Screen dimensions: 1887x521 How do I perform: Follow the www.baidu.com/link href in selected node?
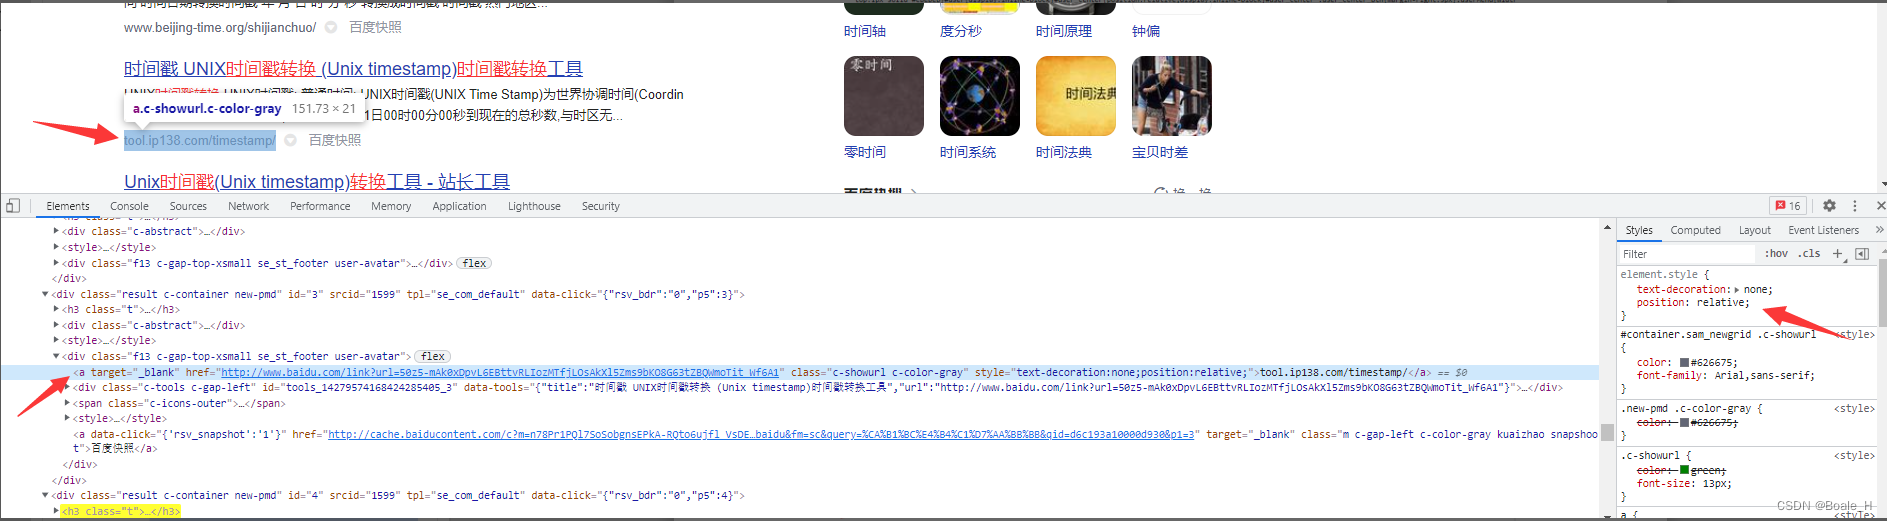500,372
